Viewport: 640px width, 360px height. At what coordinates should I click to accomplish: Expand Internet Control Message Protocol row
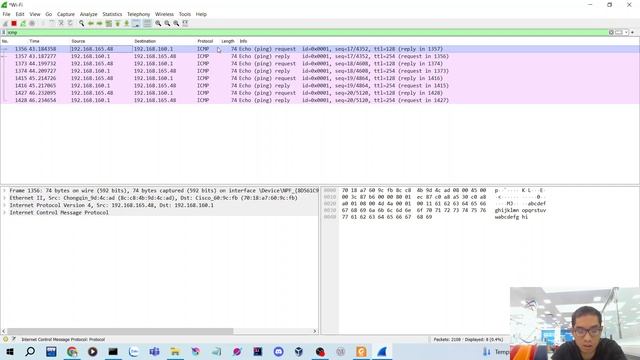pyautogui.click(x=4, y=213)
